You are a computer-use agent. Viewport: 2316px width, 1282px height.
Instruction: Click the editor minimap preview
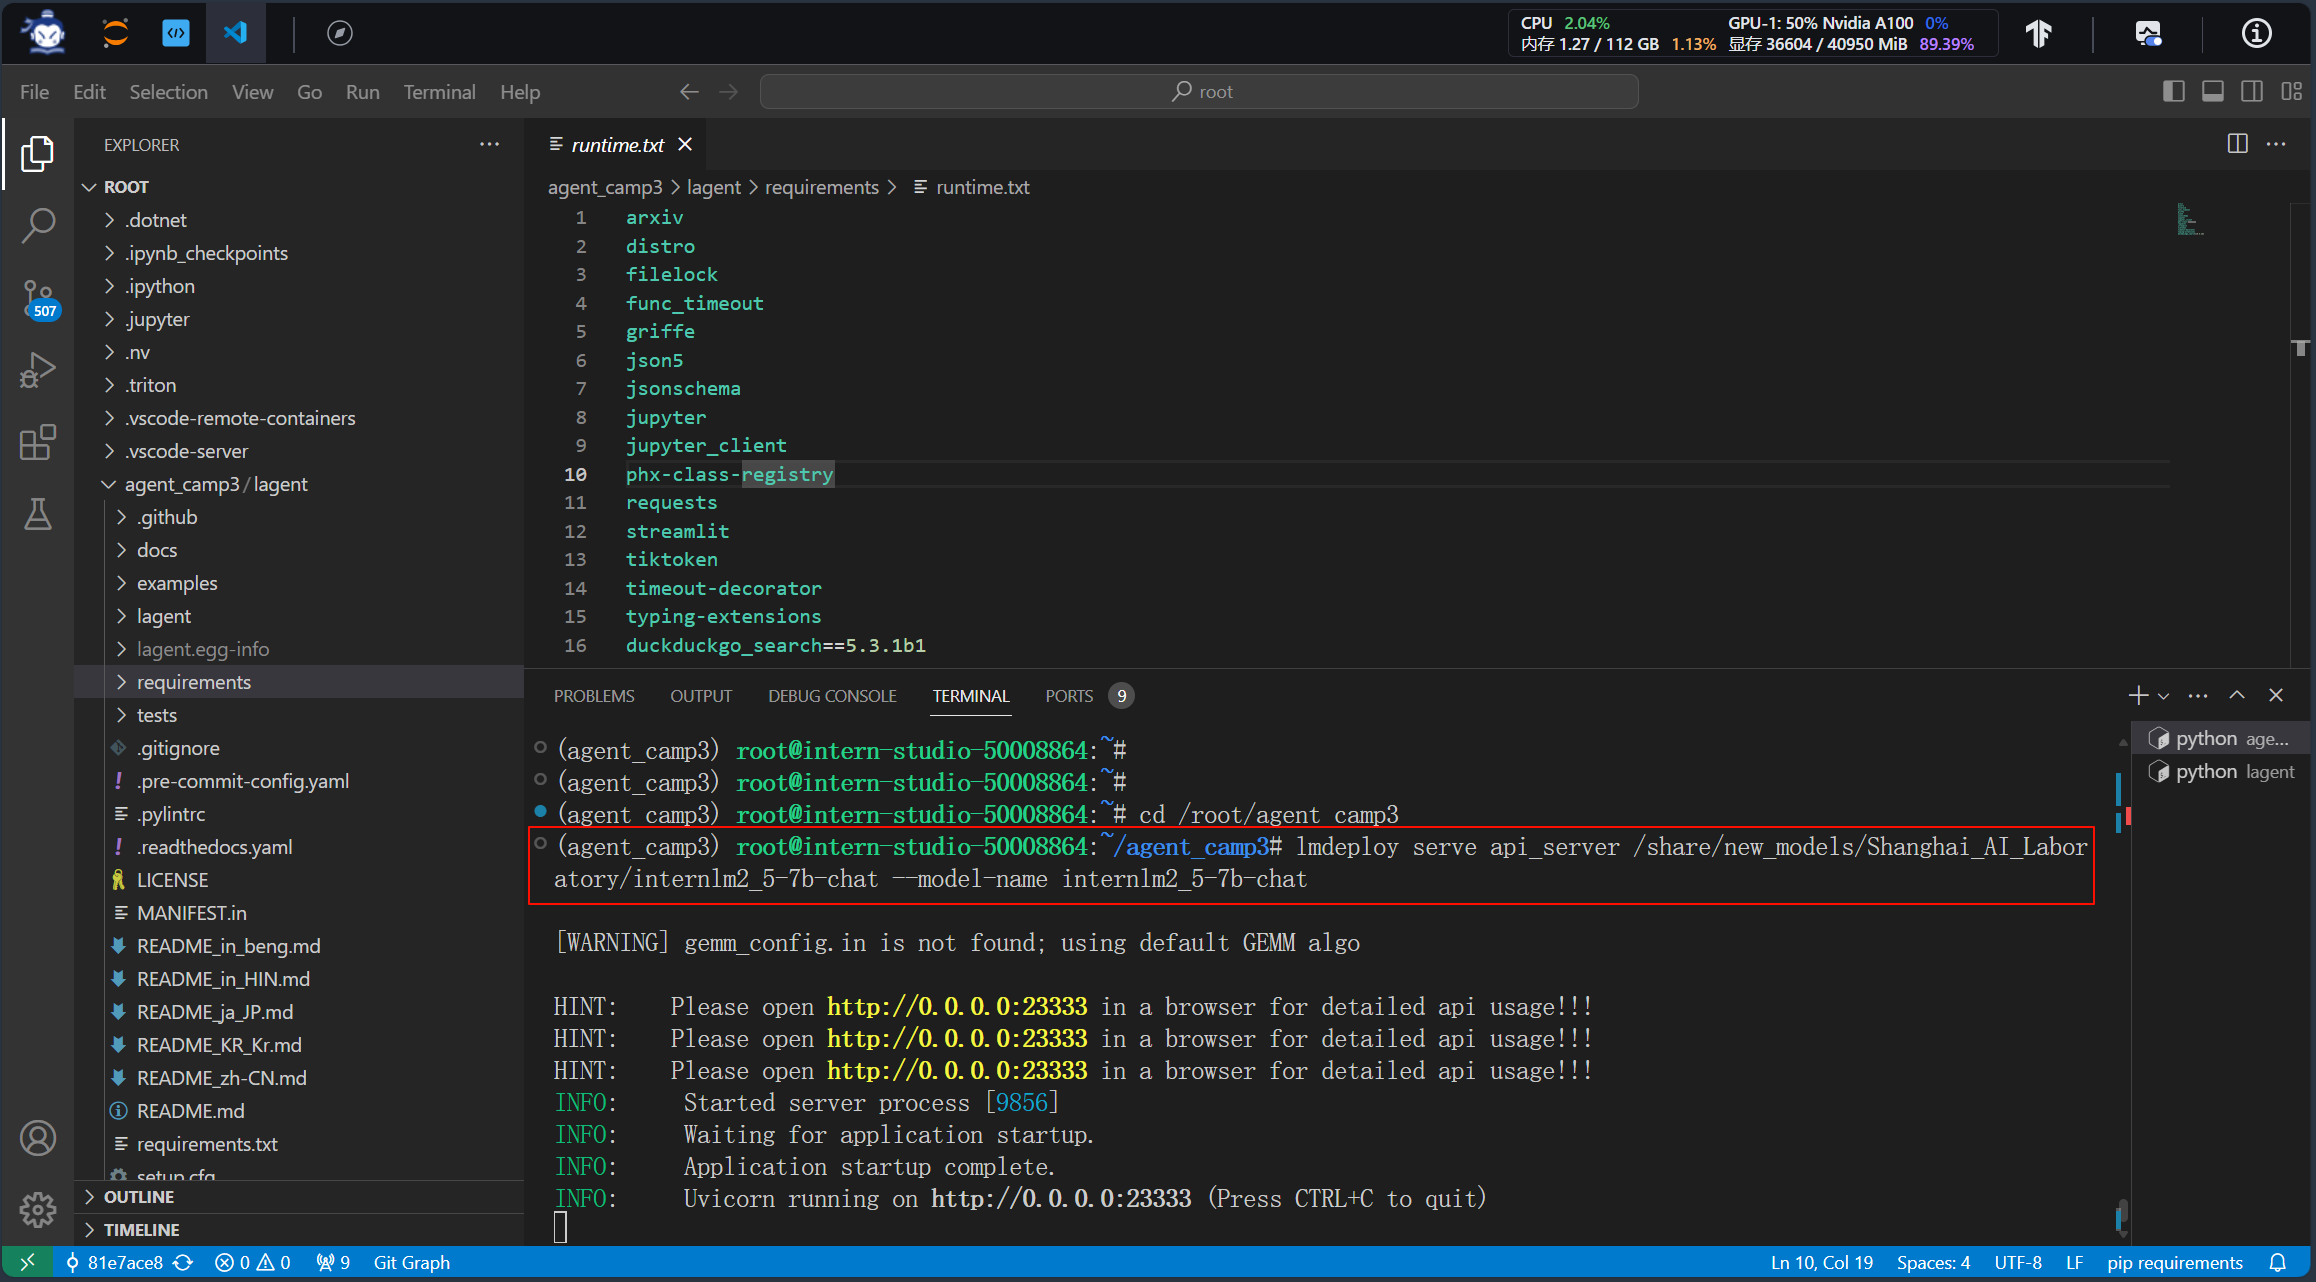[2189, 220]
